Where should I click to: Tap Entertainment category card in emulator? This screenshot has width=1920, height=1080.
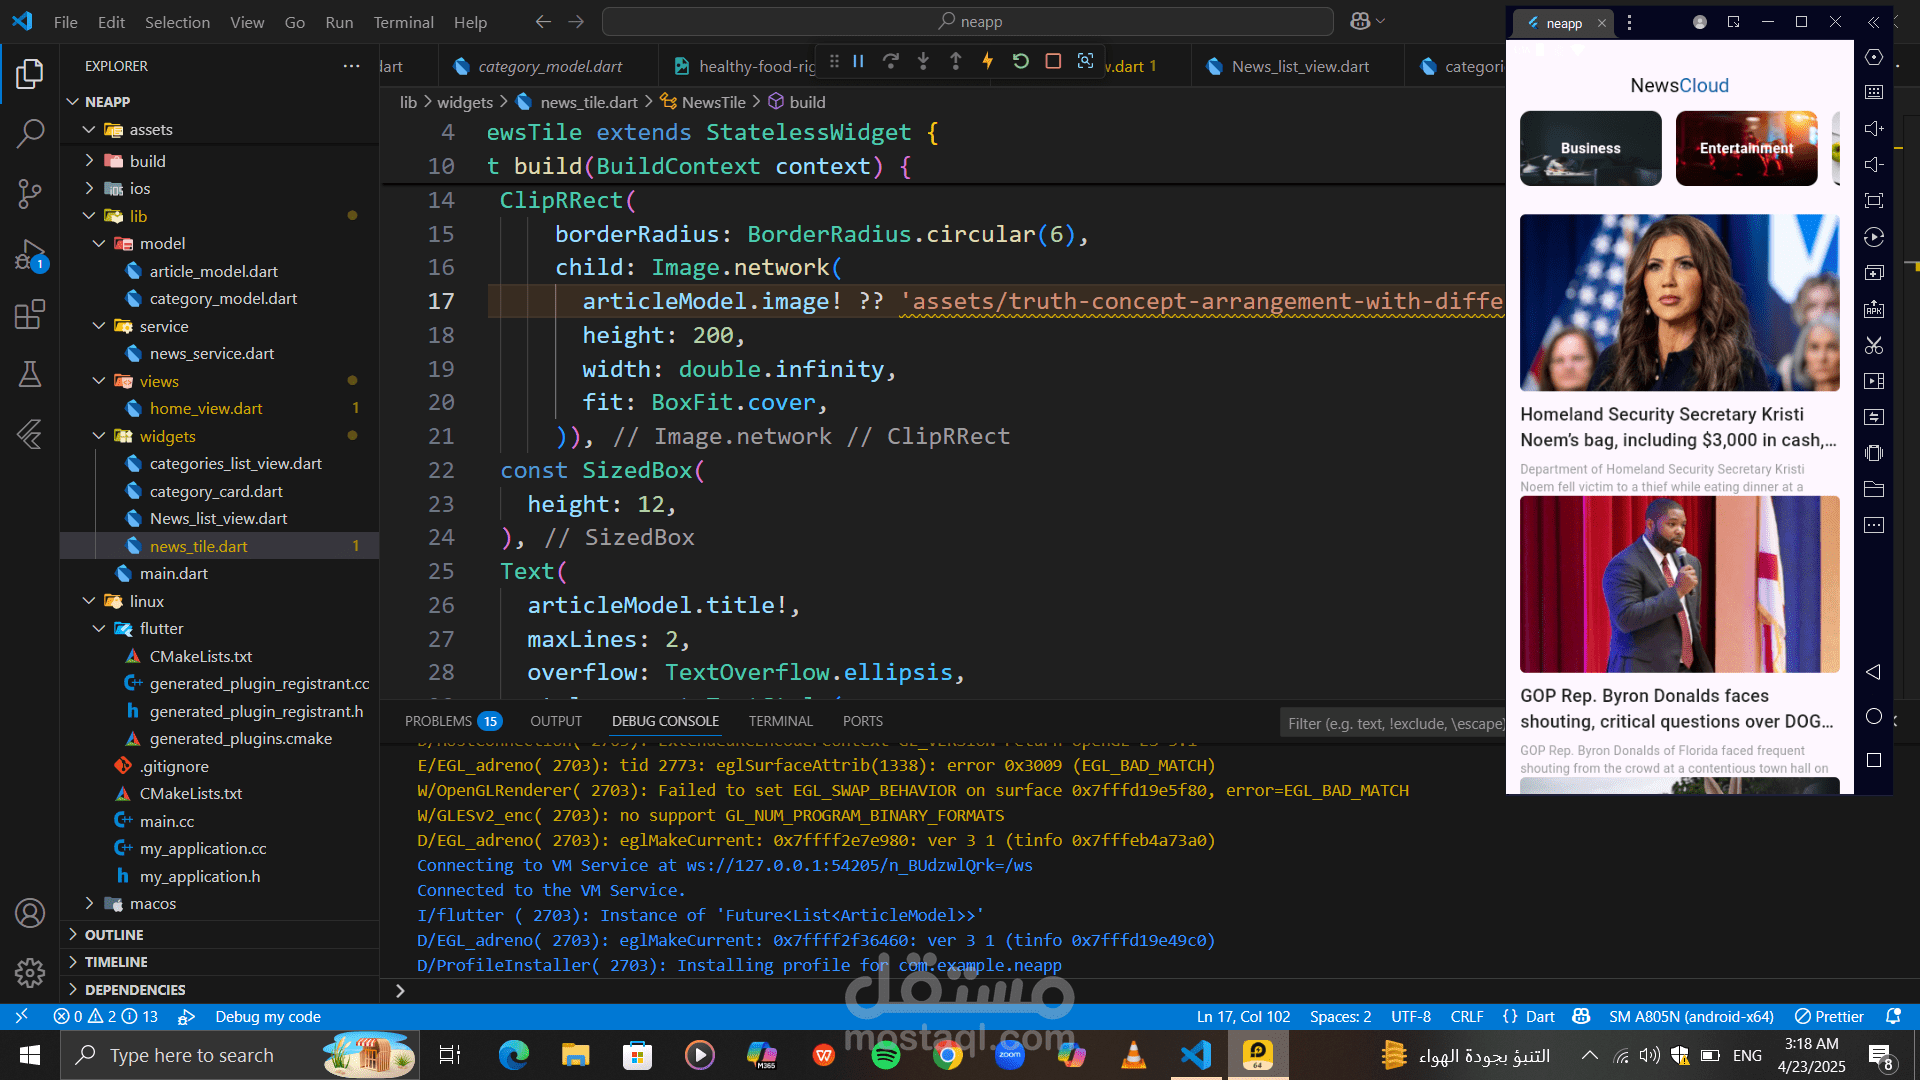point(1746,148)
